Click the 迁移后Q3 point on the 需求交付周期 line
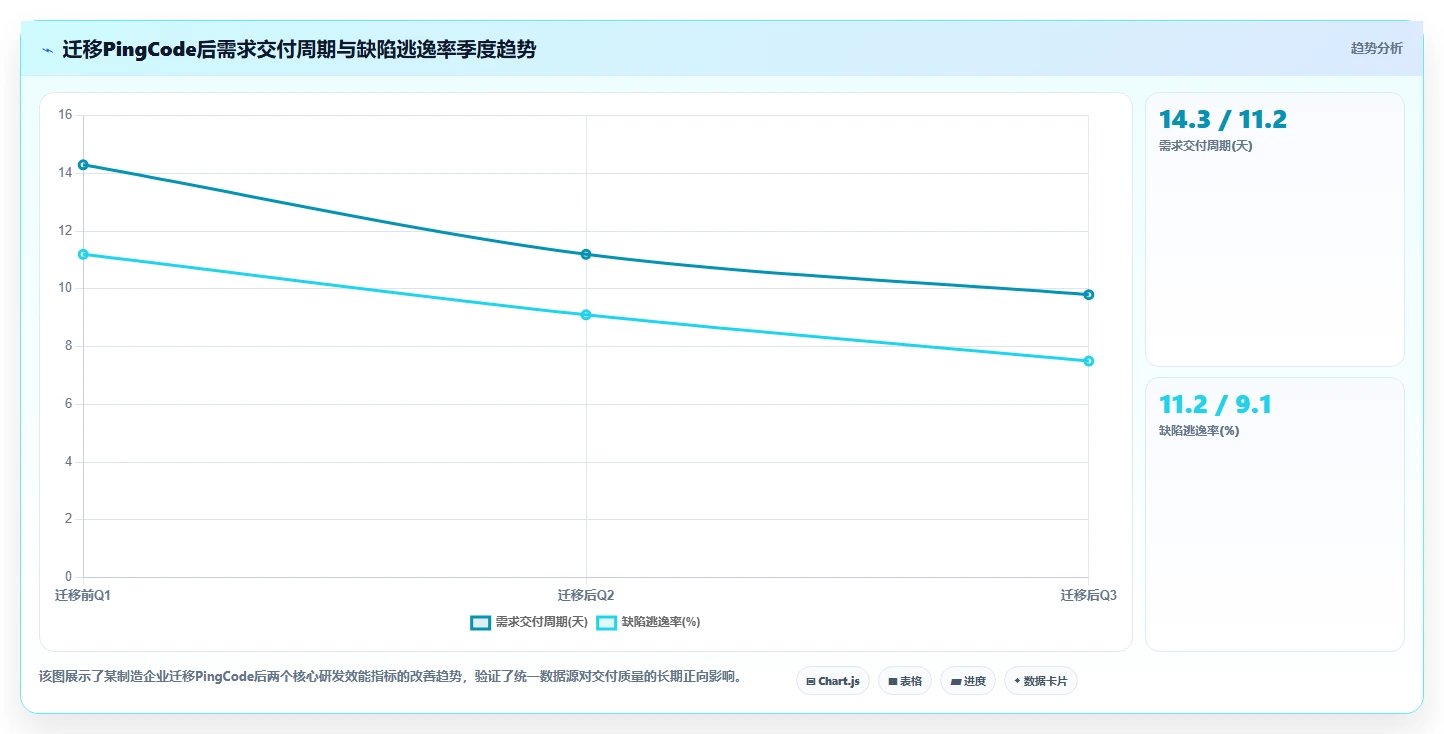Viewport: 1444px width, 734px height. (1089, 295)
